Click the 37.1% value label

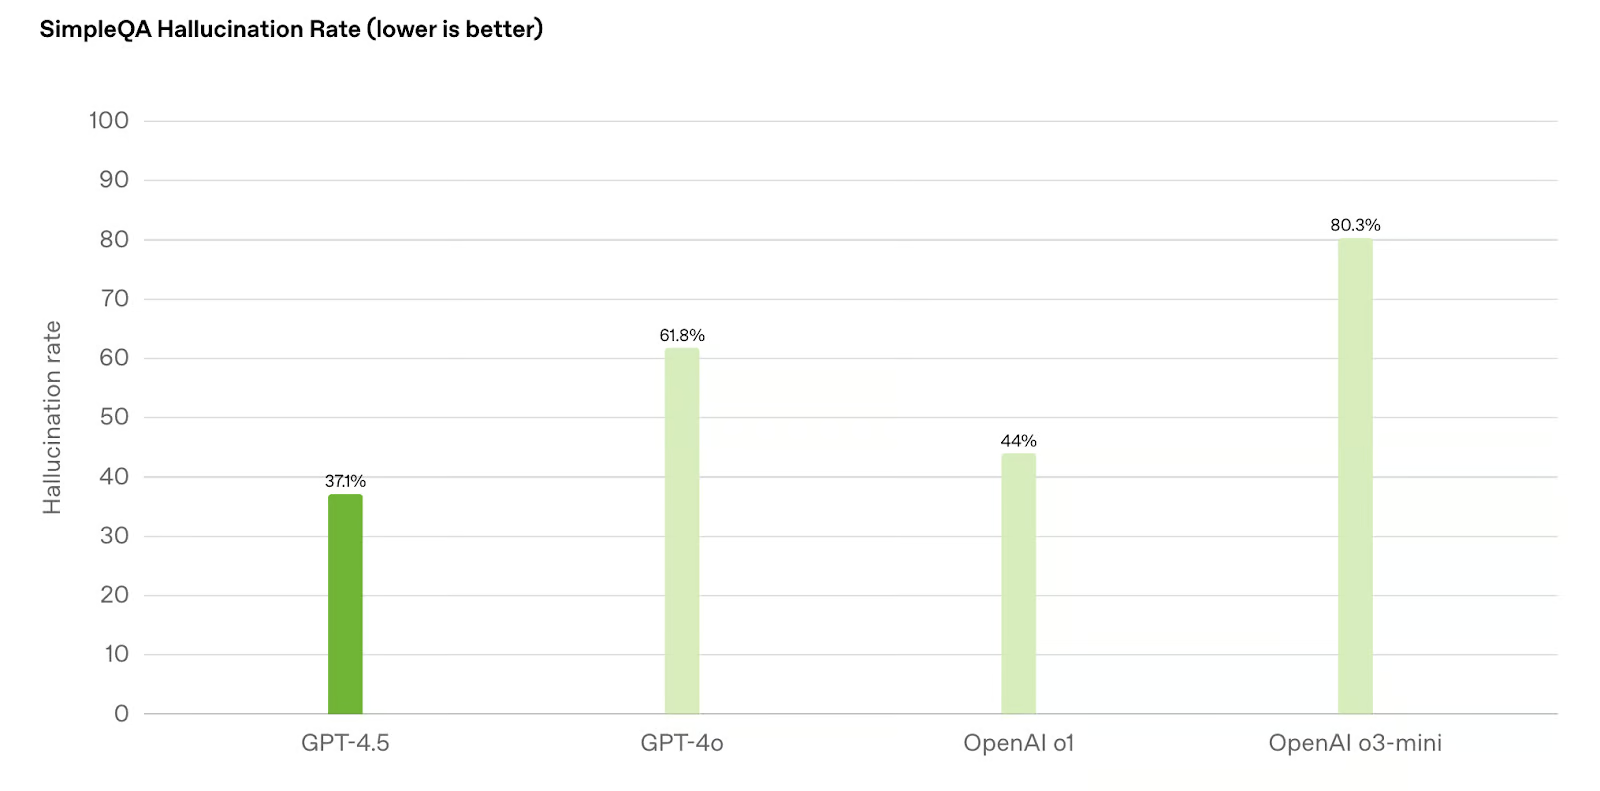pos(345,481)
